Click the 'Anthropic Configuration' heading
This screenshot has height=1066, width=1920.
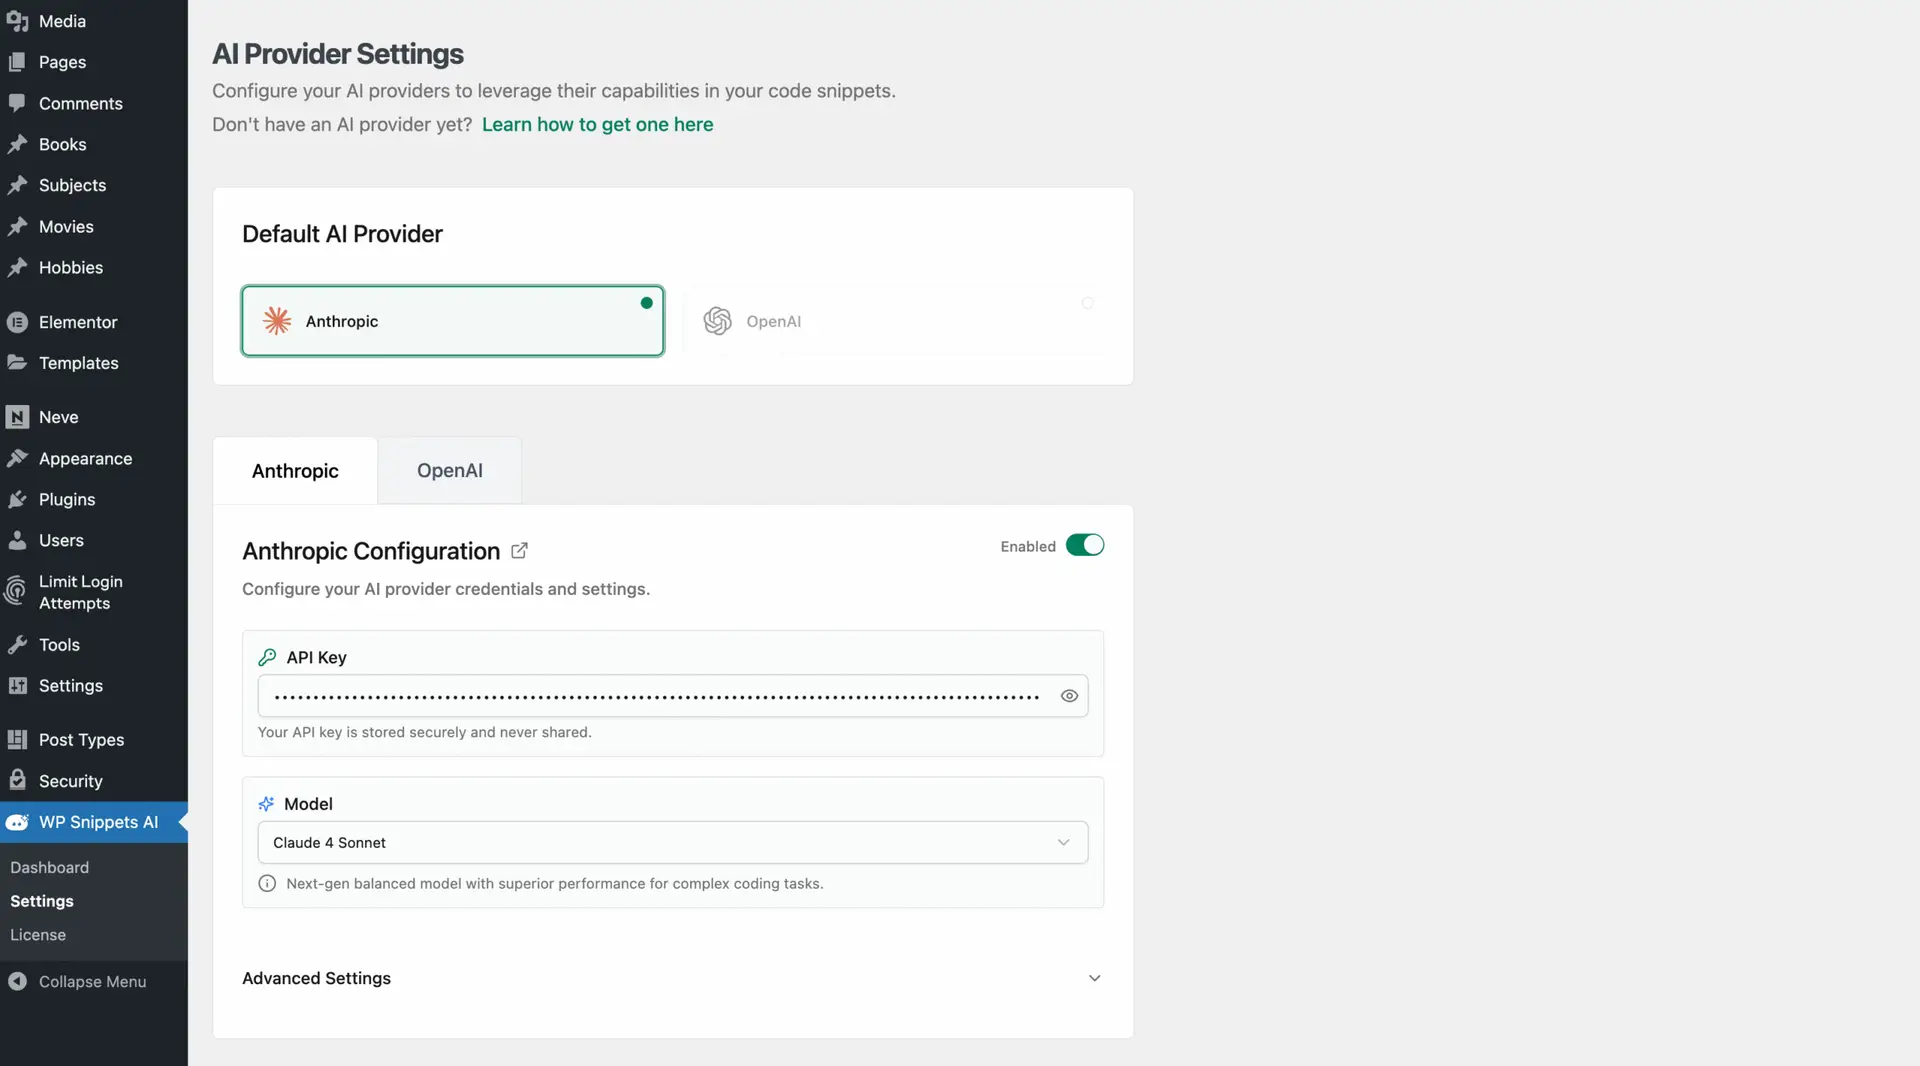(x=371, y=551)
